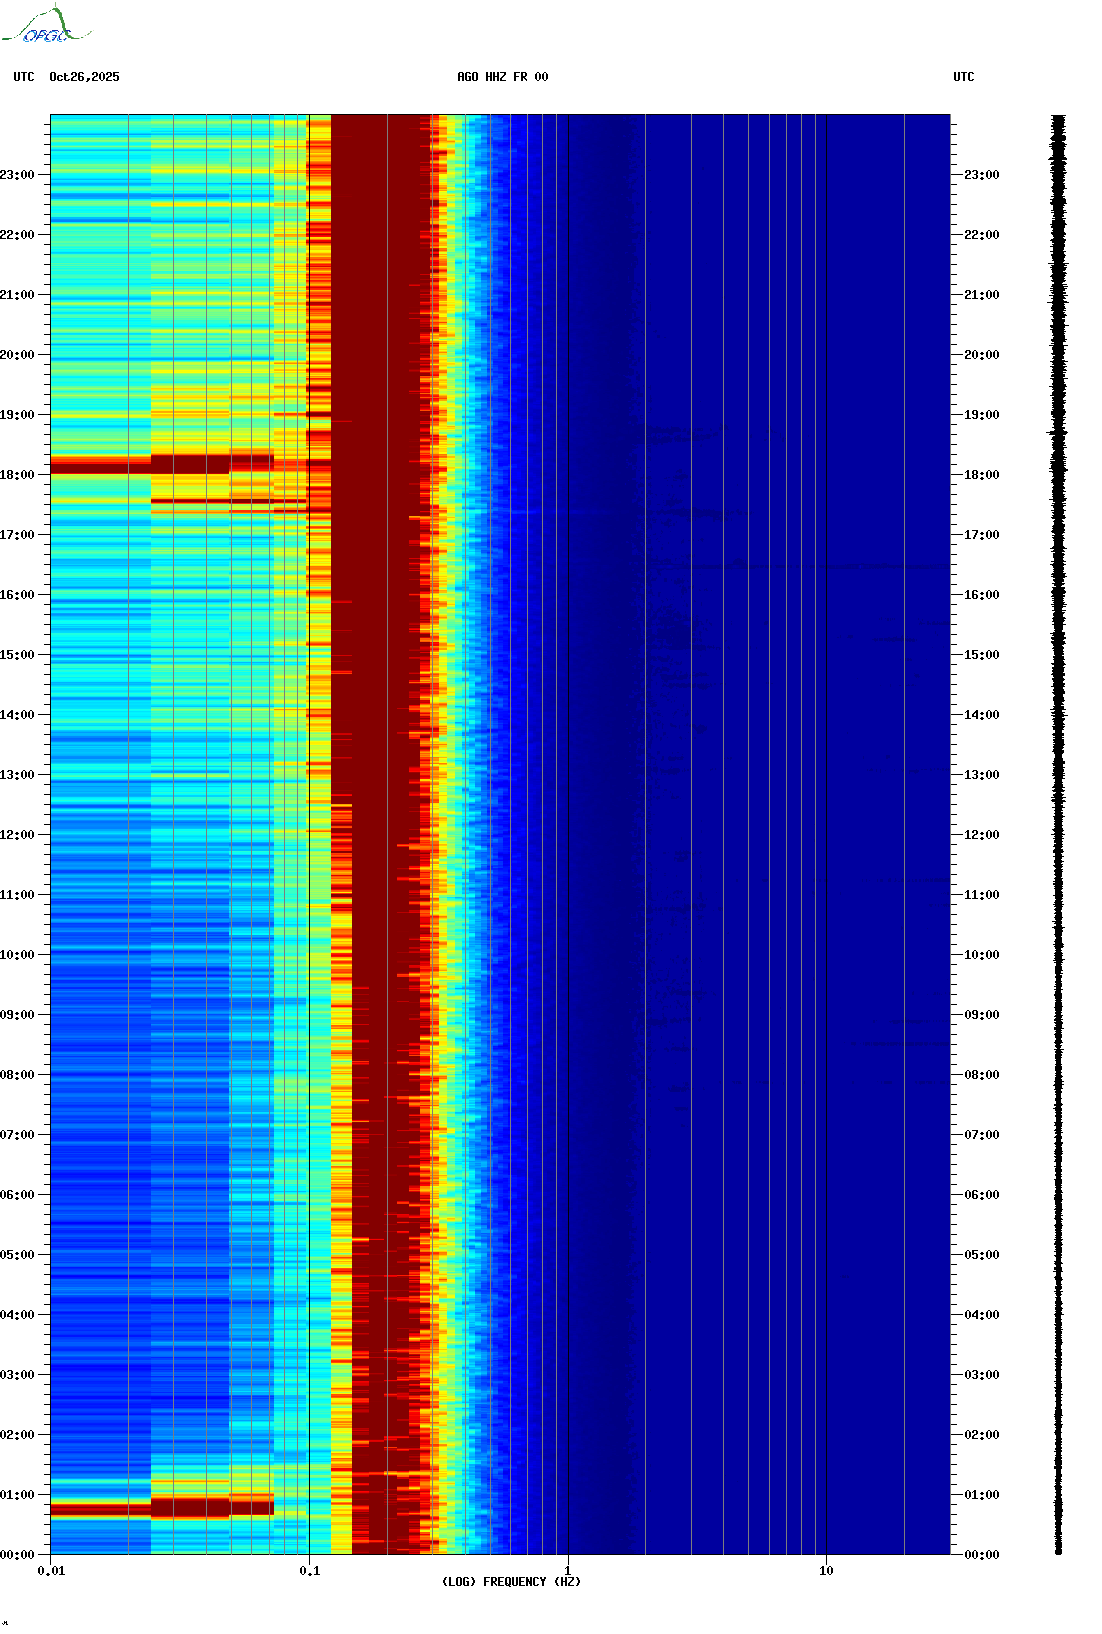Select the 12:00 tick on right time axis
The width and height of the screenshot is (1102, 1634).
pyautogui.click(x=981, y=835)
